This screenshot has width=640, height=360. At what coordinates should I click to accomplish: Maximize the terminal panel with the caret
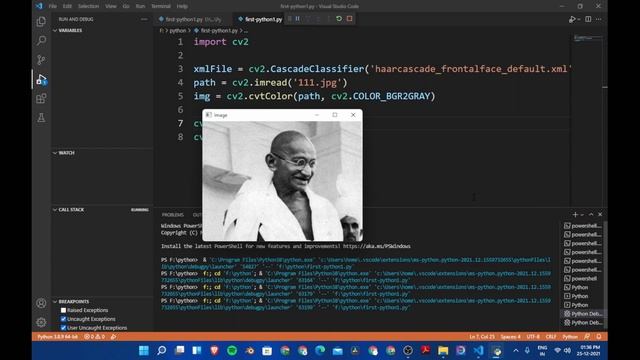click(x=591, y=215)
